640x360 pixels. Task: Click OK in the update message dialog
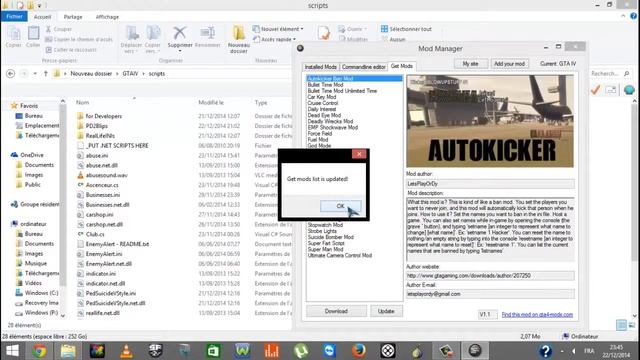340,206
